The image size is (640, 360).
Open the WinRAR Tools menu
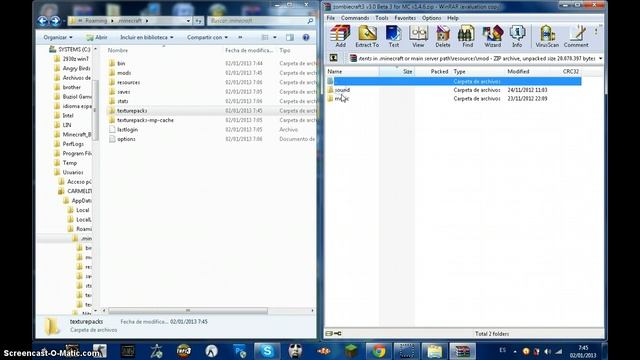(382, 18)
